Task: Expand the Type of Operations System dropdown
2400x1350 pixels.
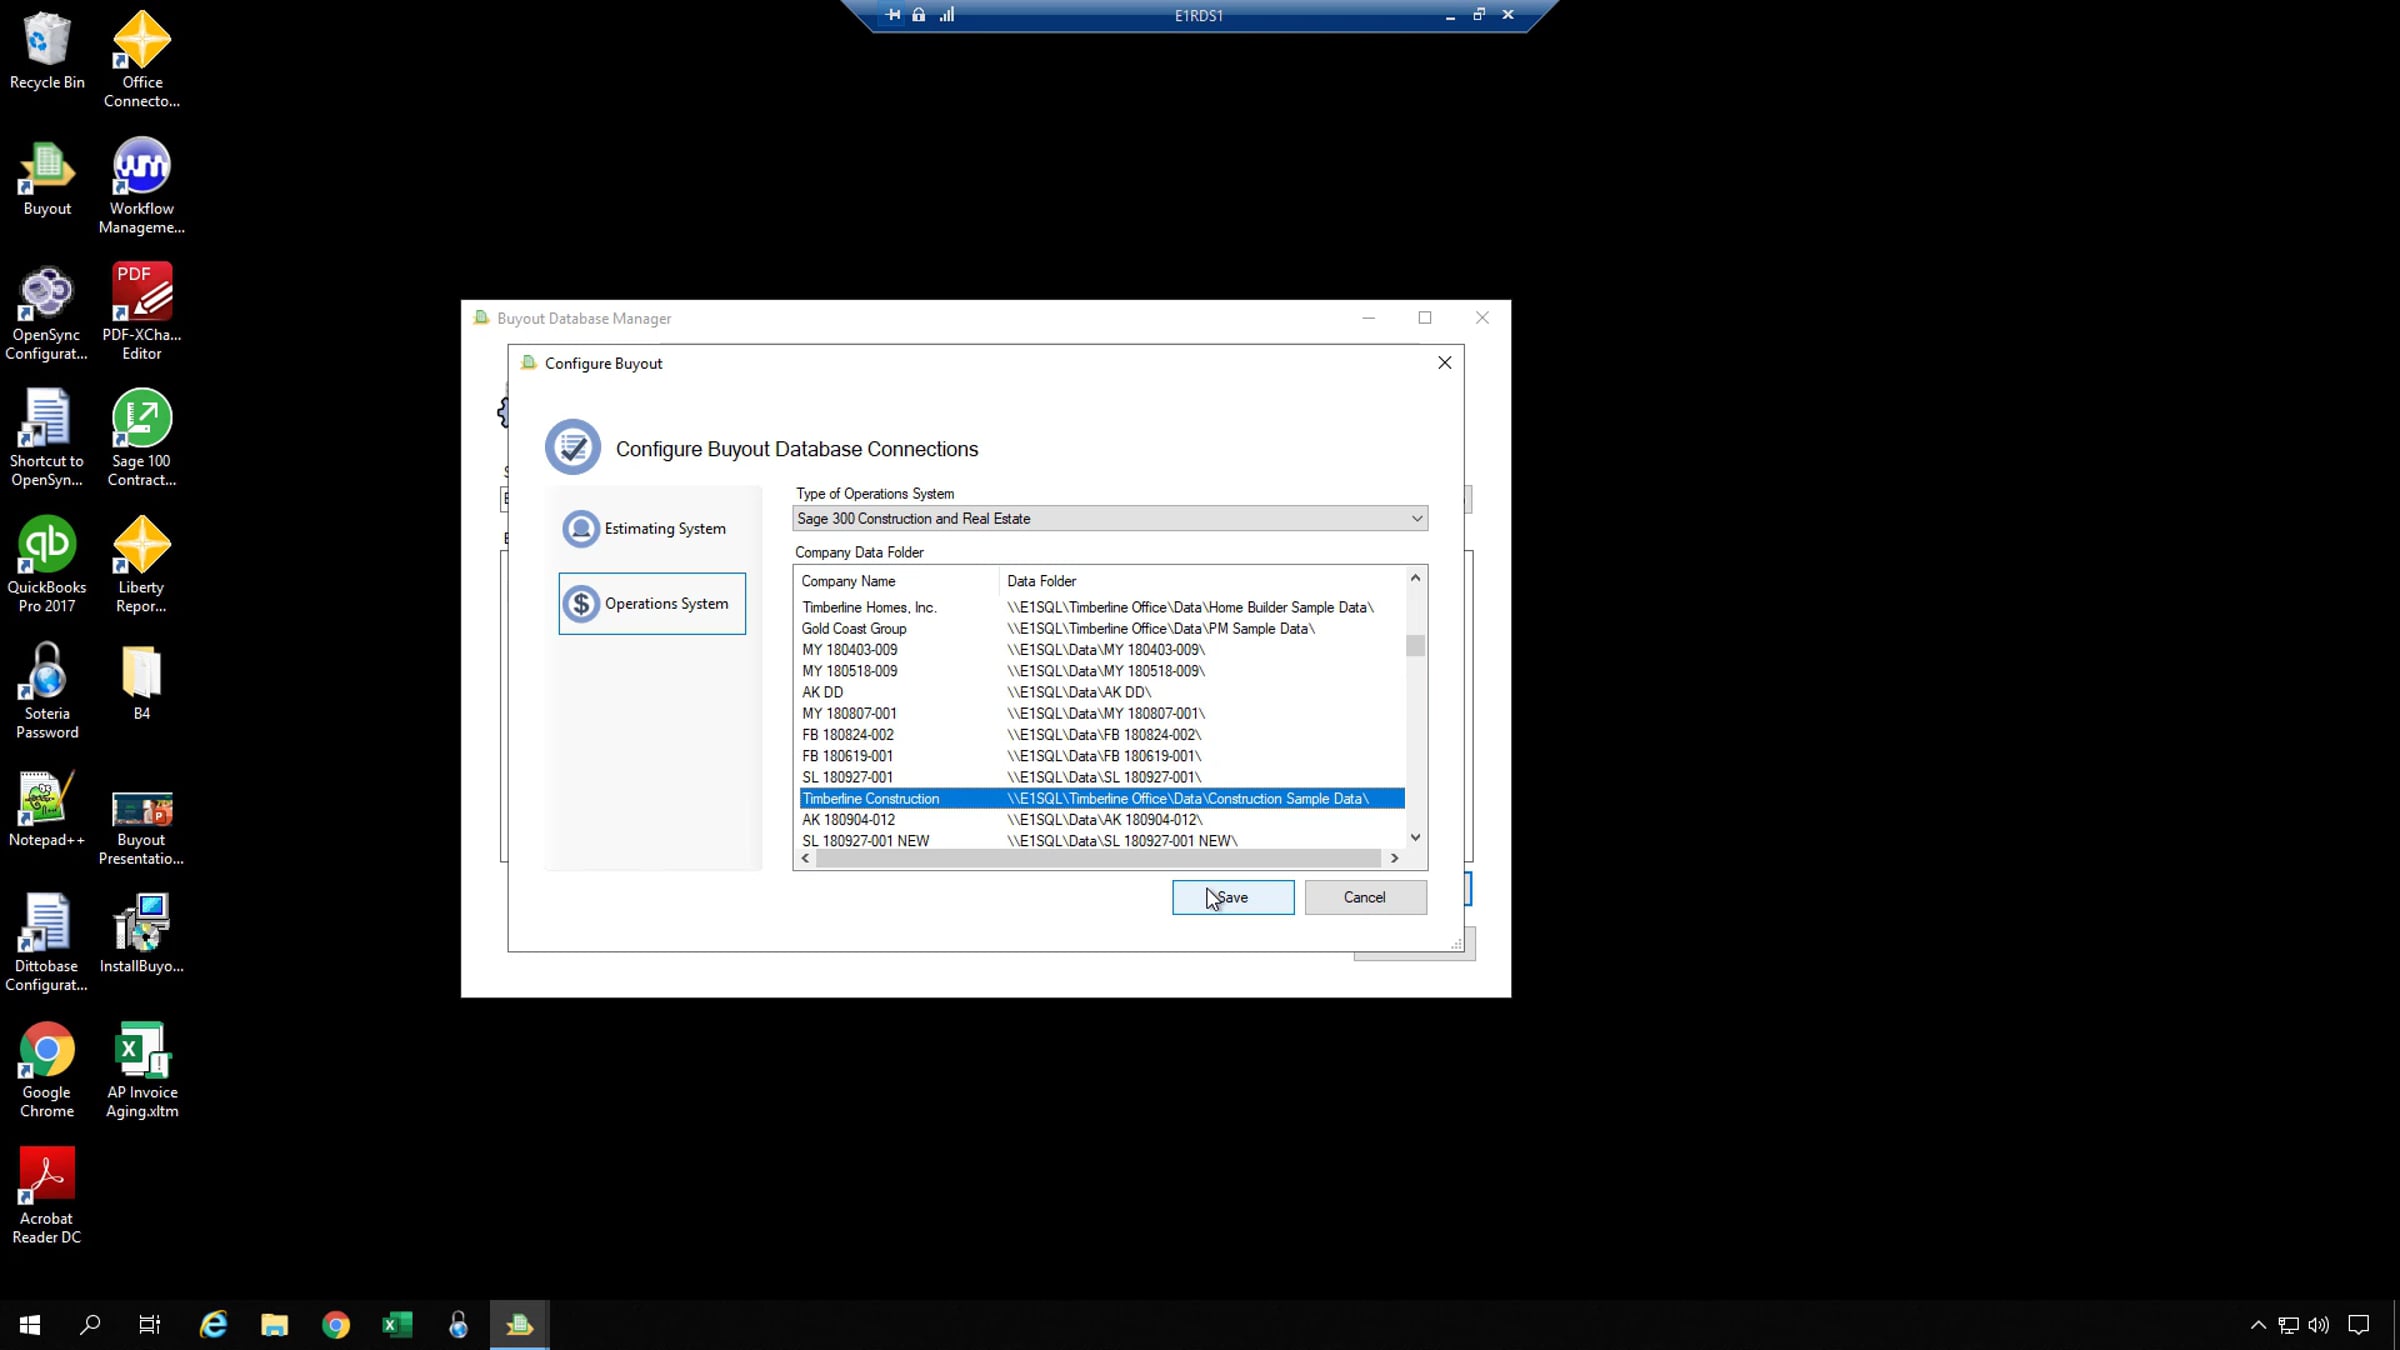Action: pos(1416,518)
